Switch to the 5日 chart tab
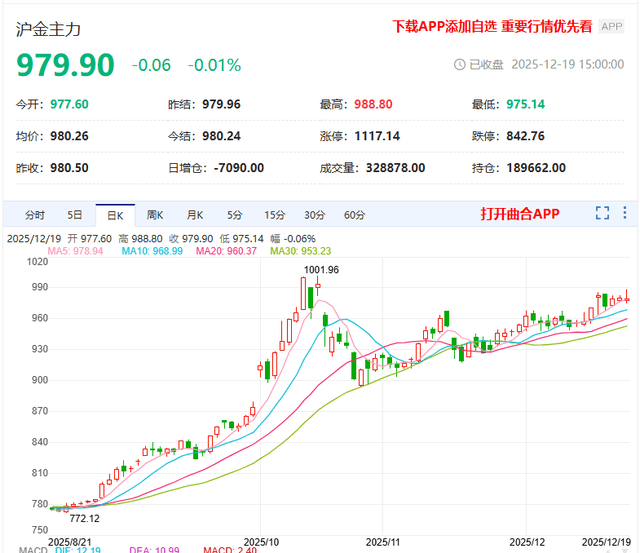This screenshot has width=640, height=553. pos(75,215)
